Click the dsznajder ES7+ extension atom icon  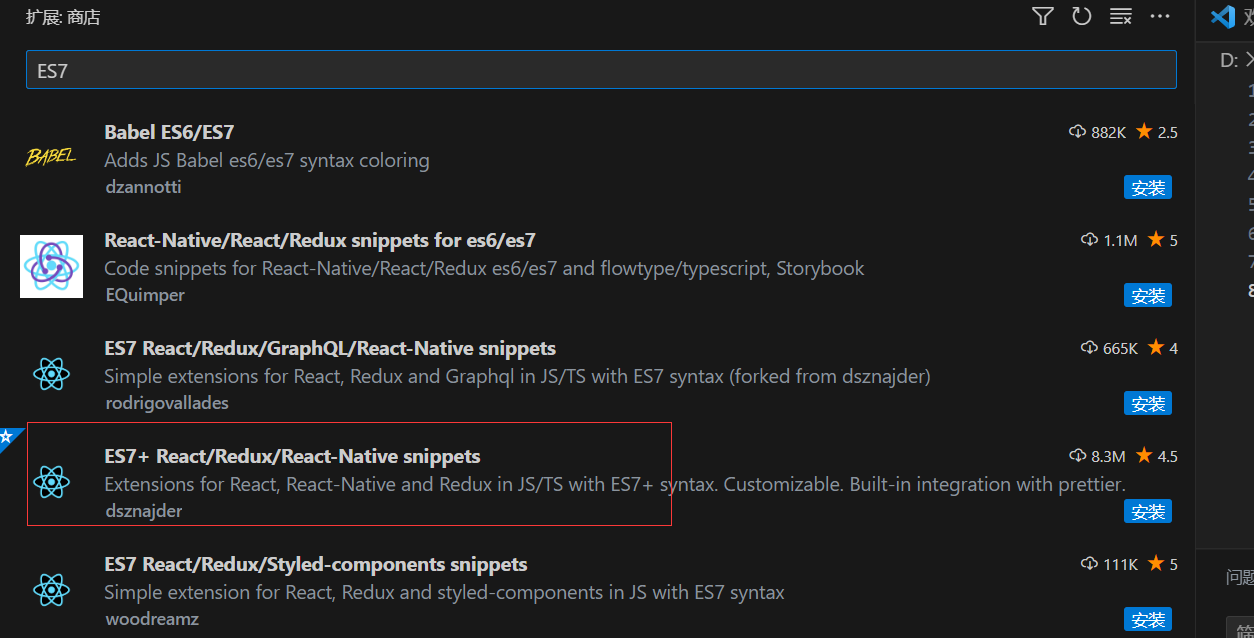(x=51, y=483)
